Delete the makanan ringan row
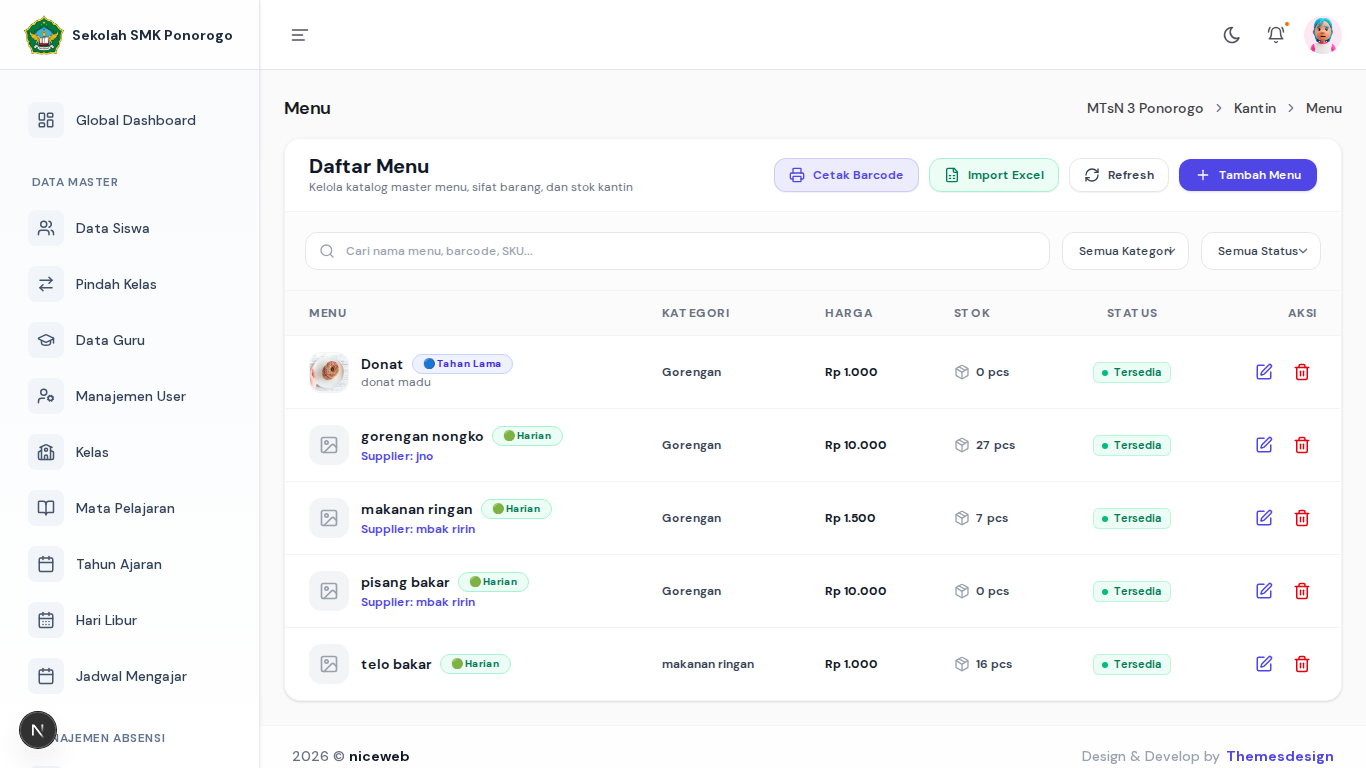Viewport: 1366px width, 768px height. [x=1302, y=518]
